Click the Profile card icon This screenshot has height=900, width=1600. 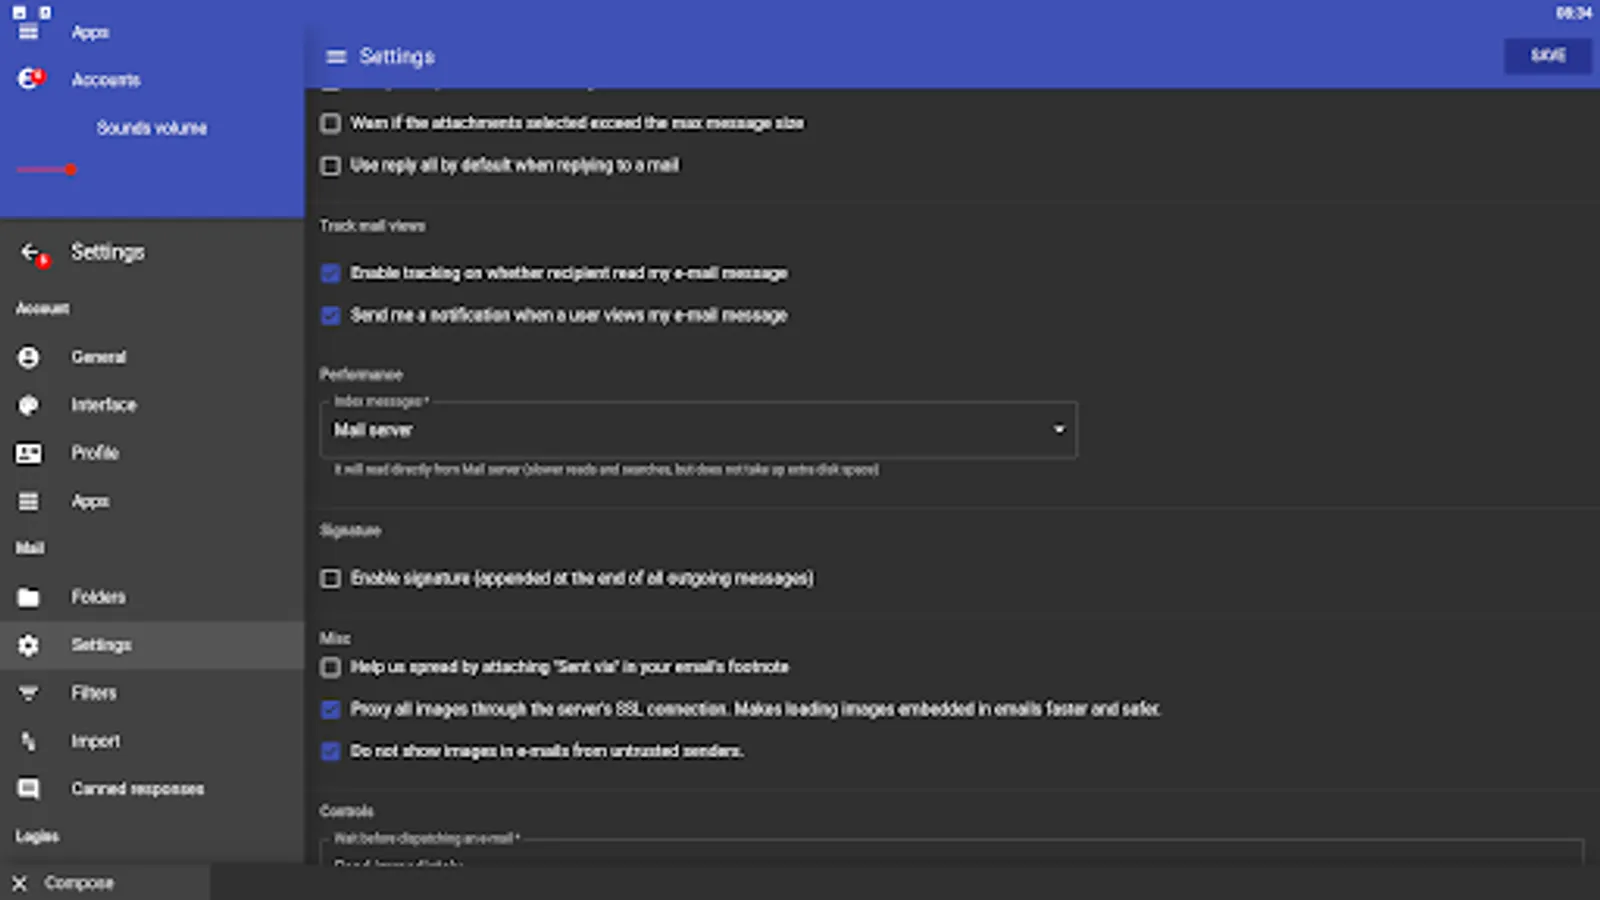(29, 453)
